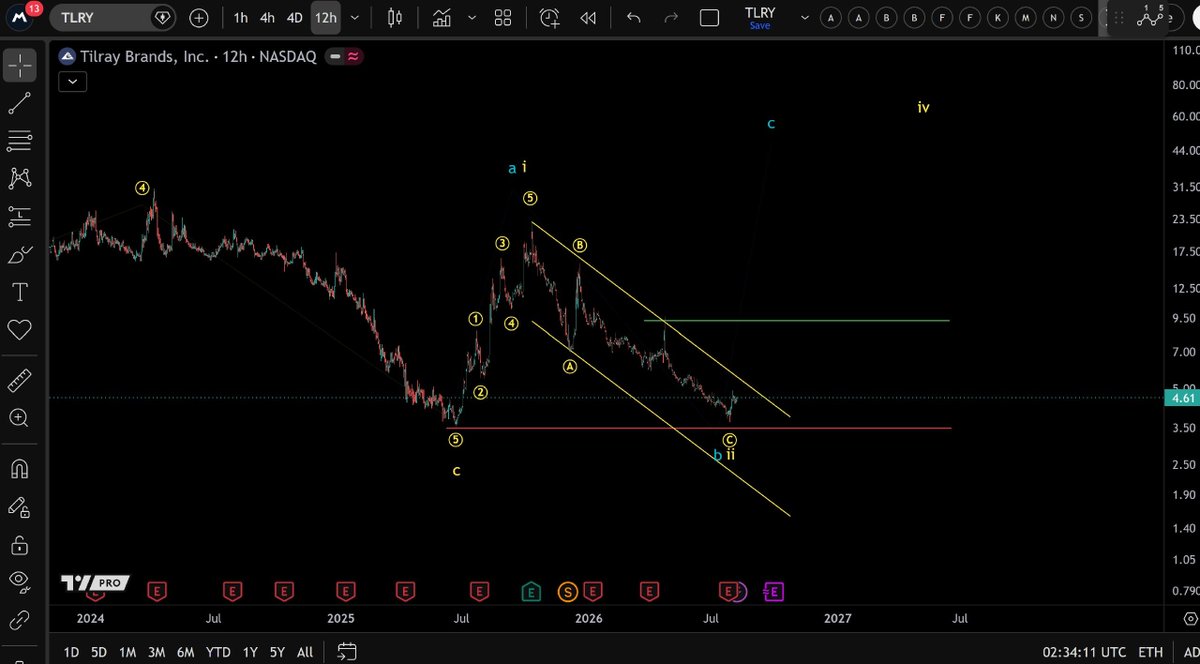Viewport: 1200px width, 664px height.
Task: Open the Indicators and strategies menu
Action: 441,18
